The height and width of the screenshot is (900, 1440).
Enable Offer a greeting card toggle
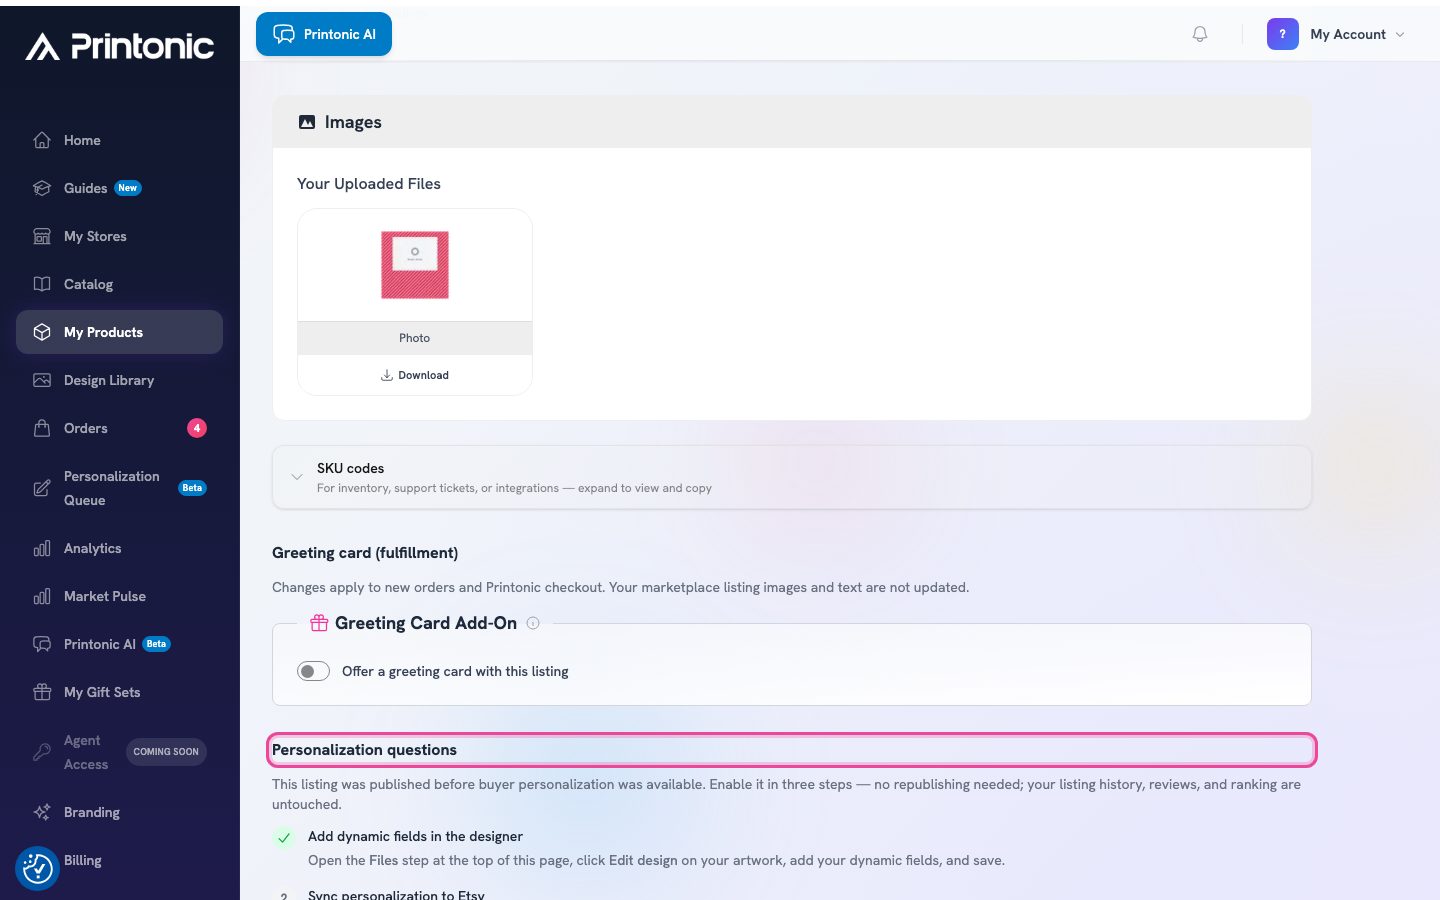[313, 671]
